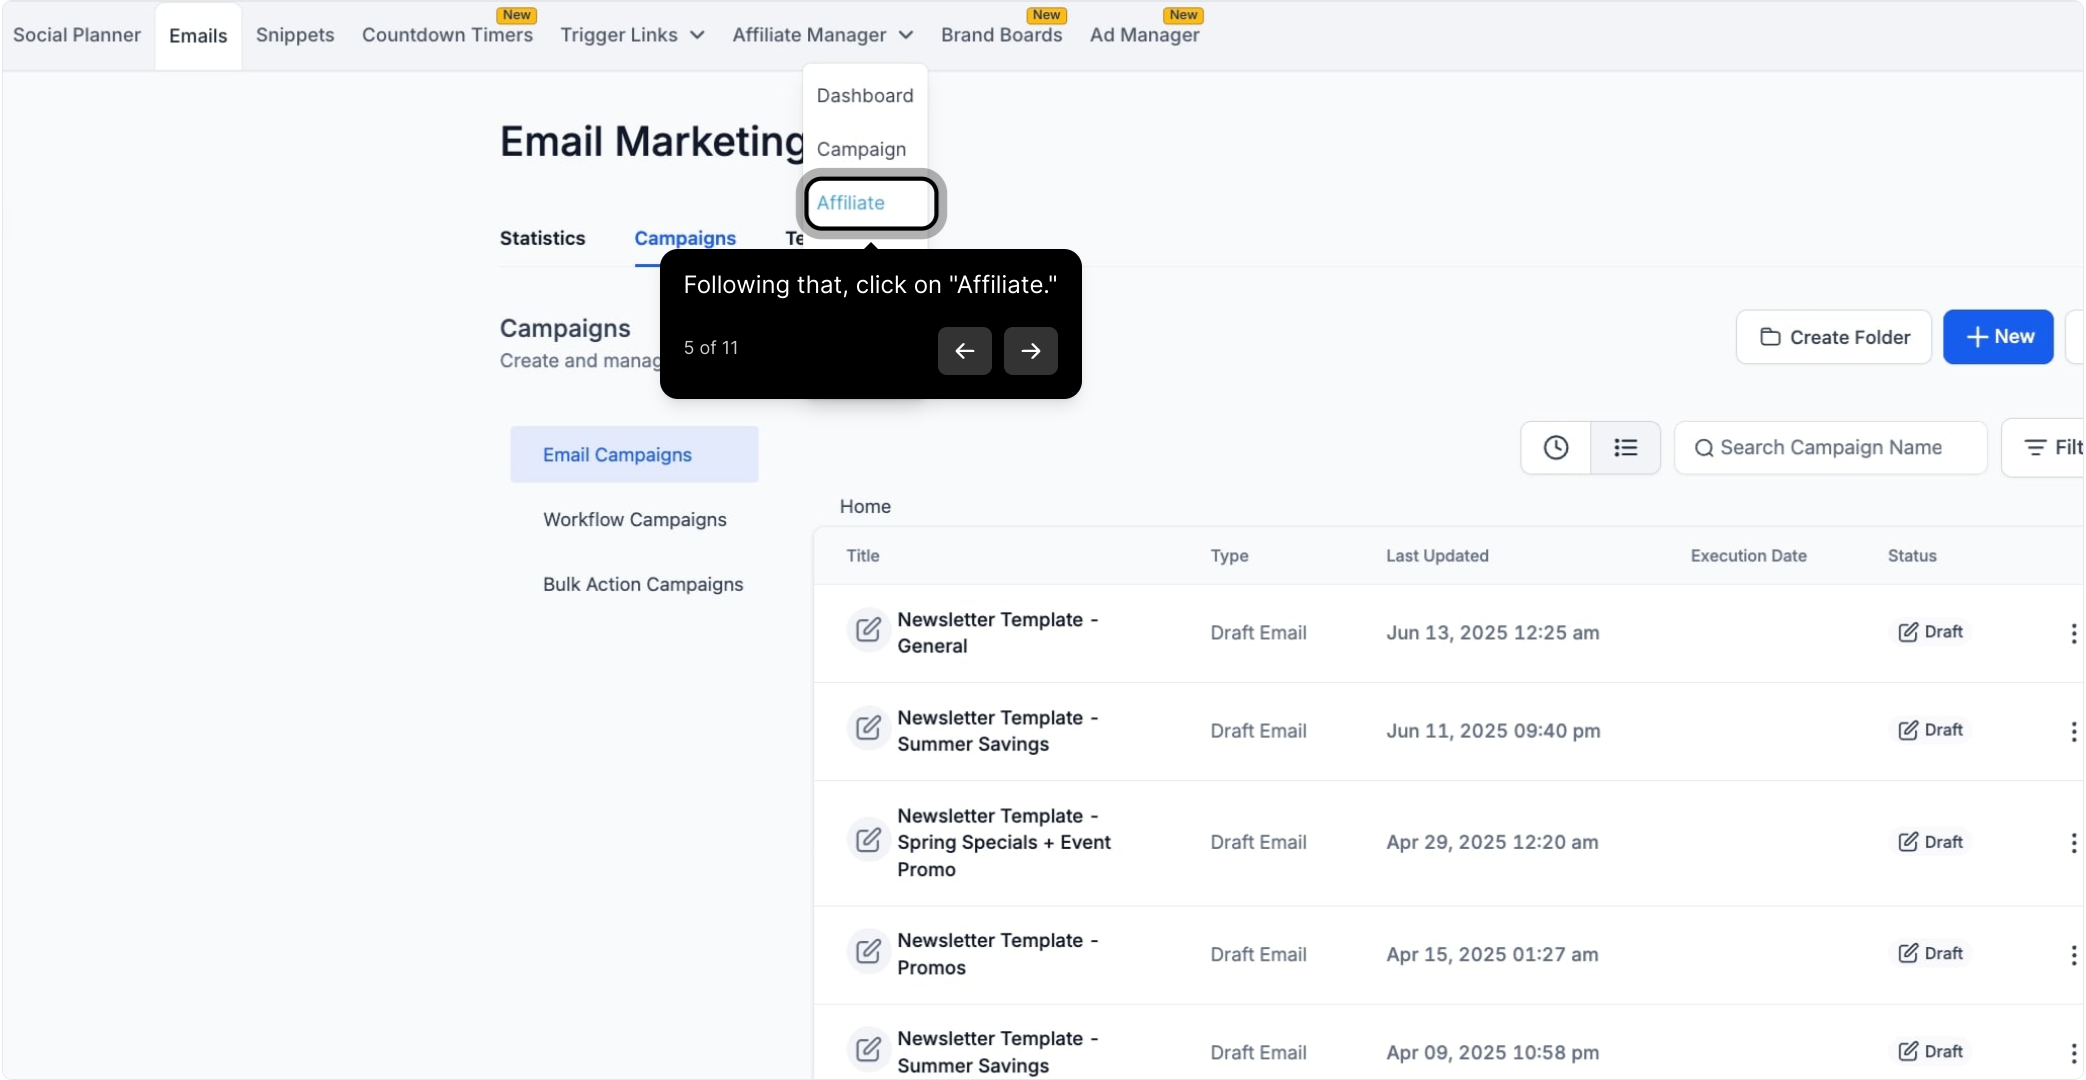Select Bulk Action Campaigns in sidebar
Viewport: 2086px width, 1080px height.
click(642, 585)
